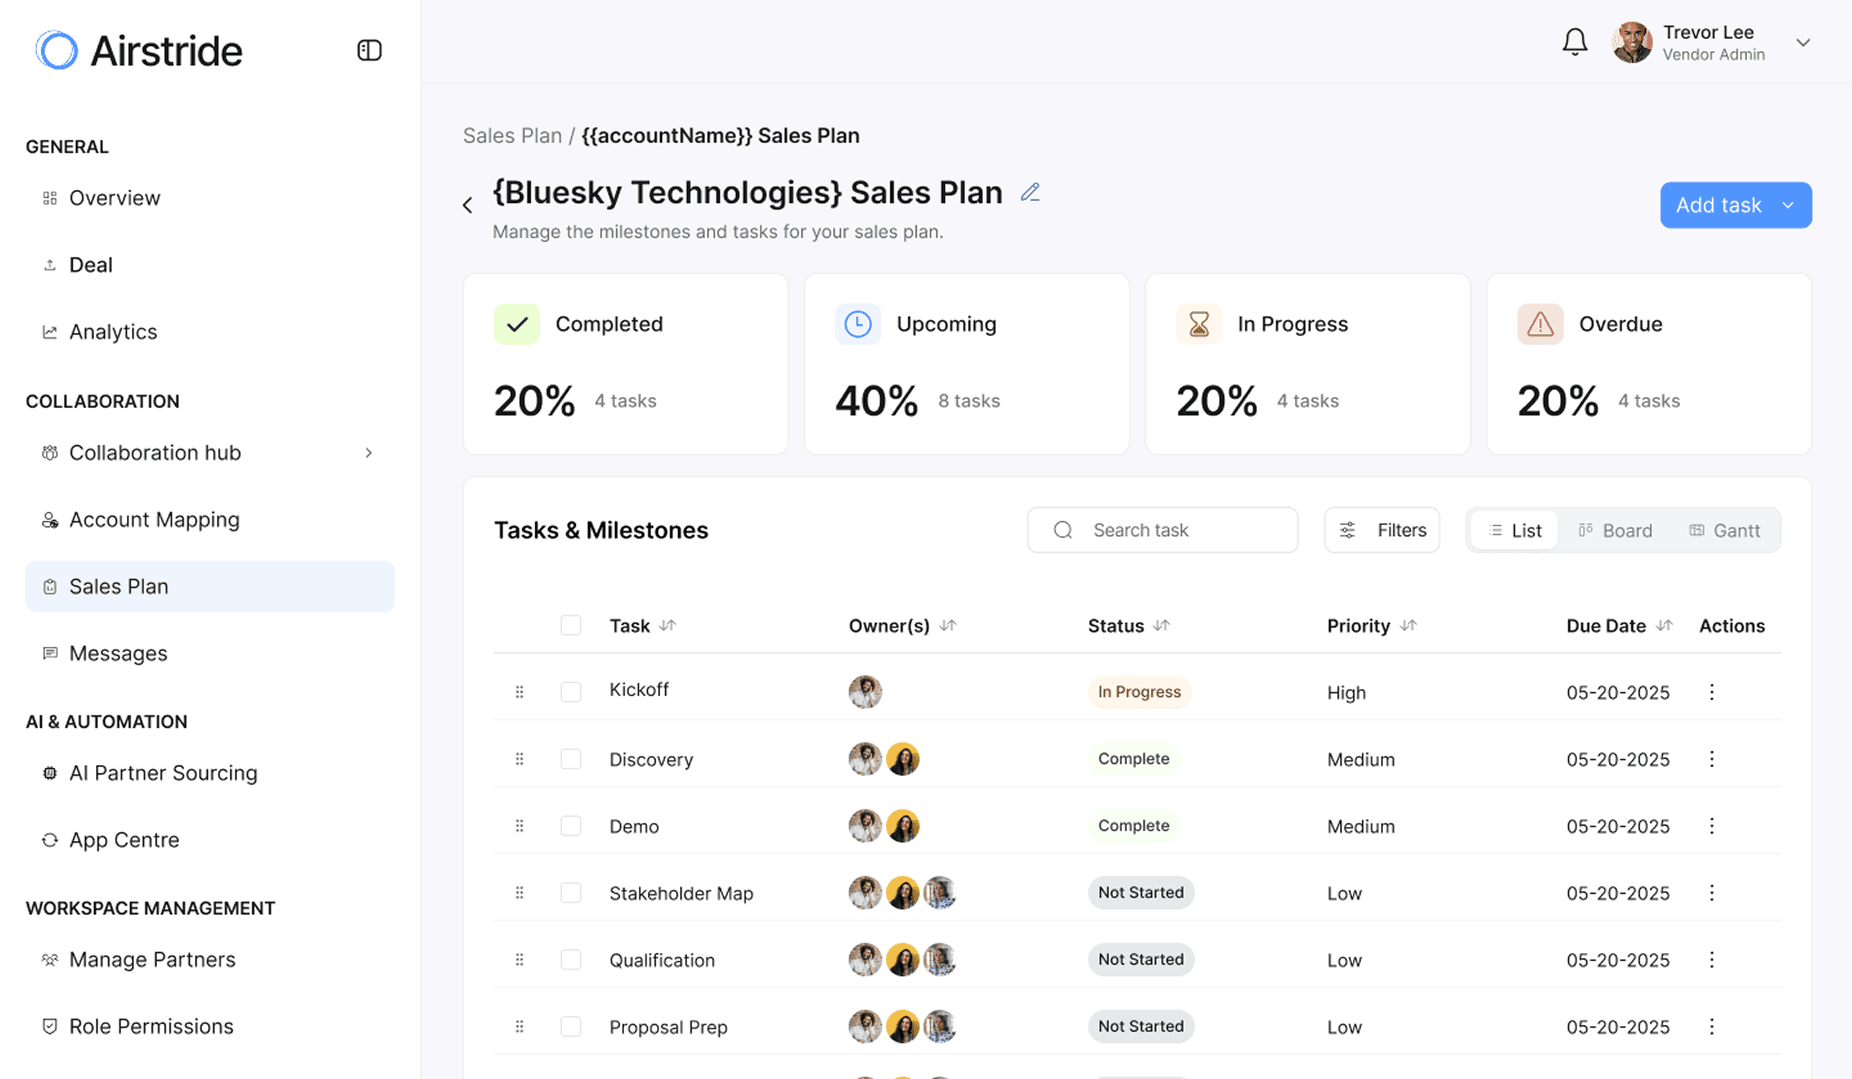Open the actions menu for Stakeholder Map
The width and height of the screenshot is (1852, 1079).
tap(1712, 892)
